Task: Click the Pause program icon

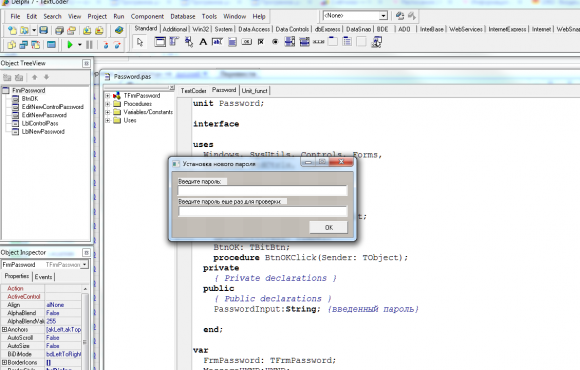Action: tap(89, 45)
